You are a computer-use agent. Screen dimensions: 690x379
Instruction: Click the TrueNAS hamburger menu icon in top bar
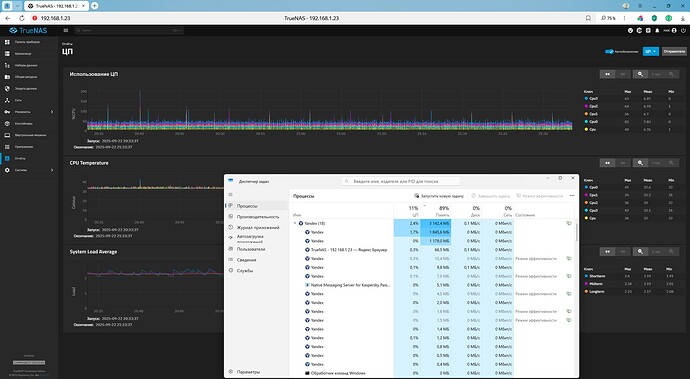coord(66,30)
